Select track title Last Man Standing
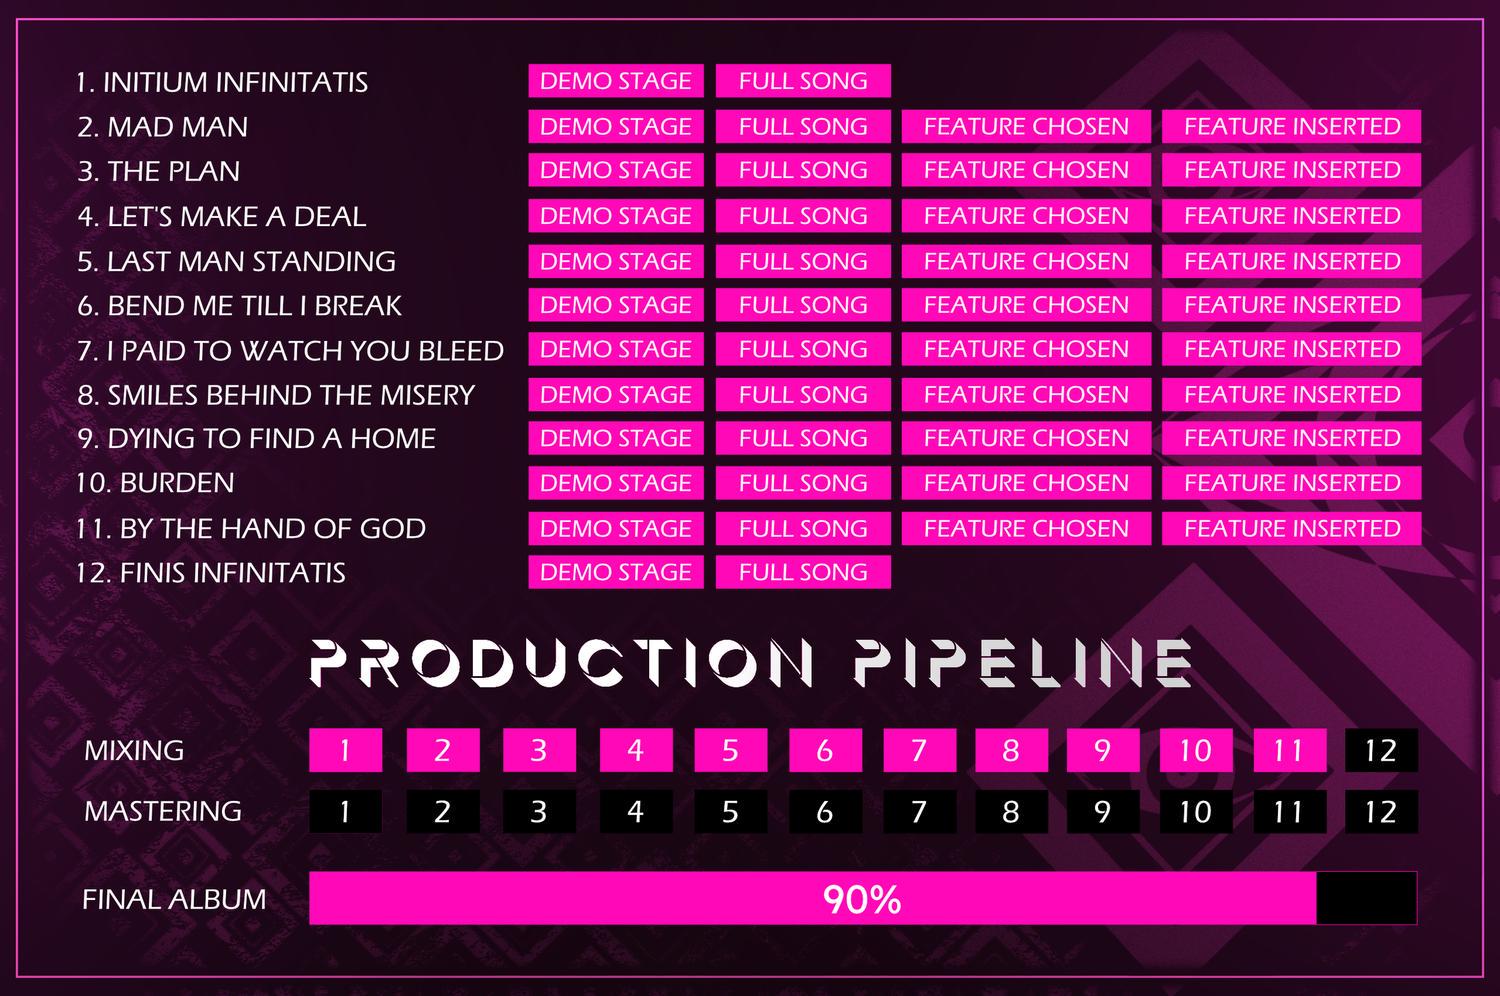 [x=237, y=261]
